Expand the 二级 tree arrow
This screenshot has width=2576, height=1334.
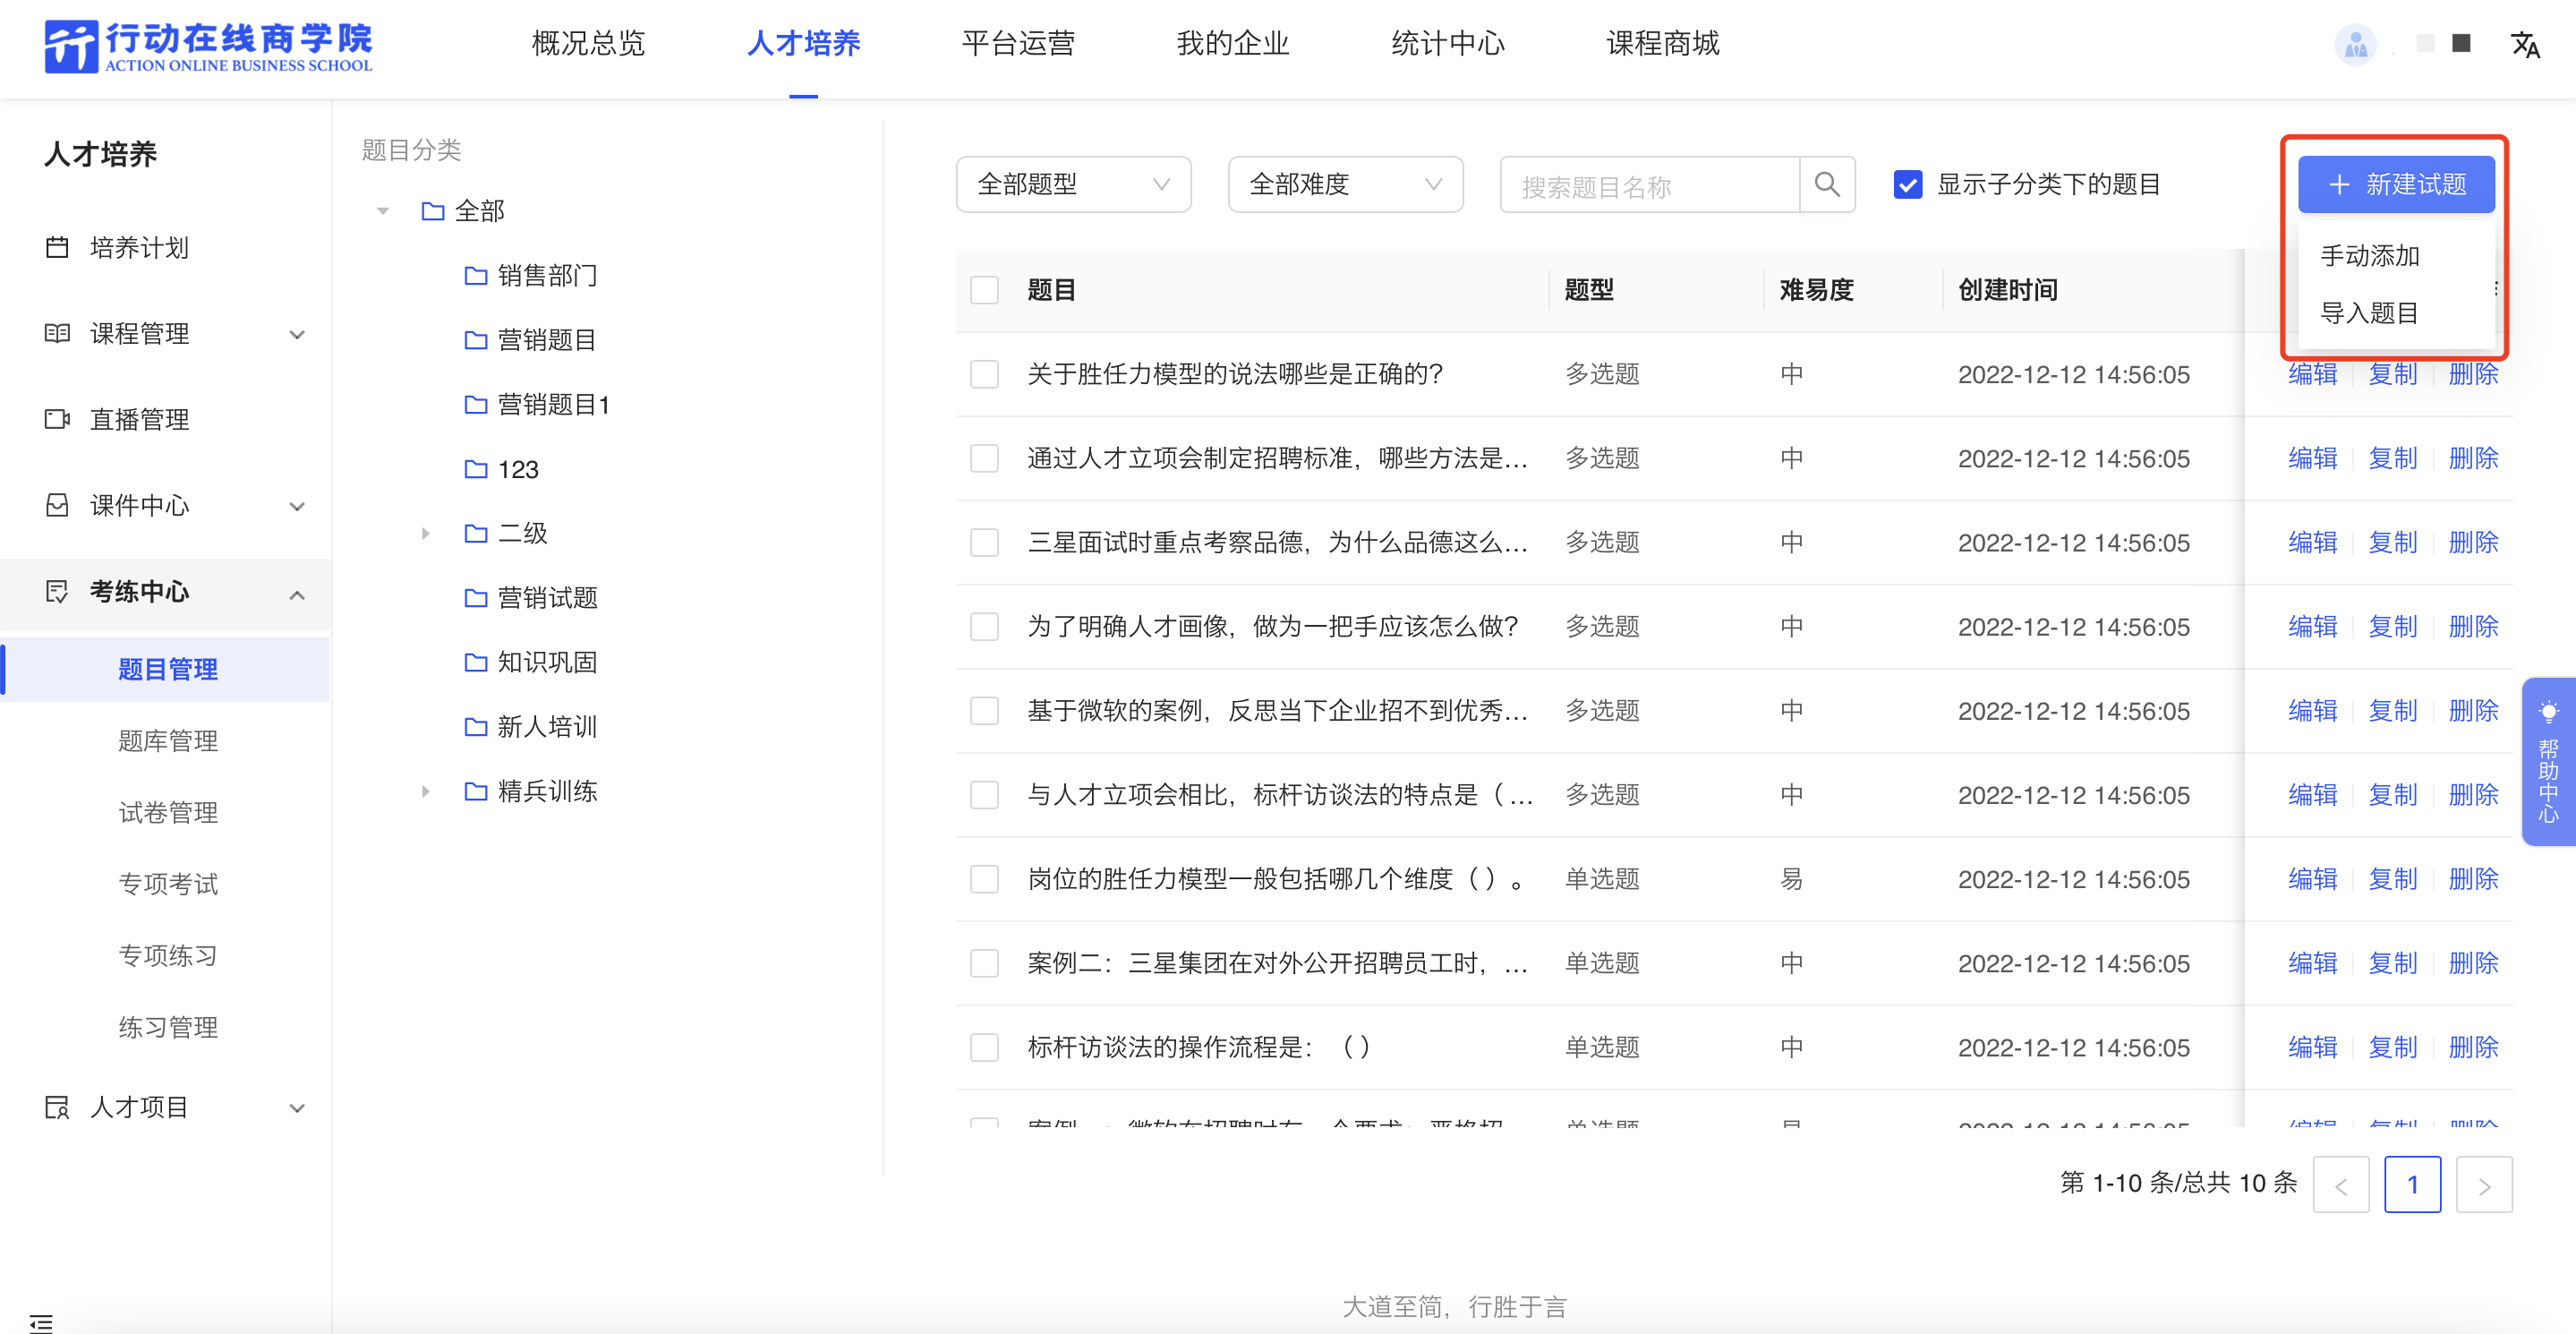pos(426,533)
